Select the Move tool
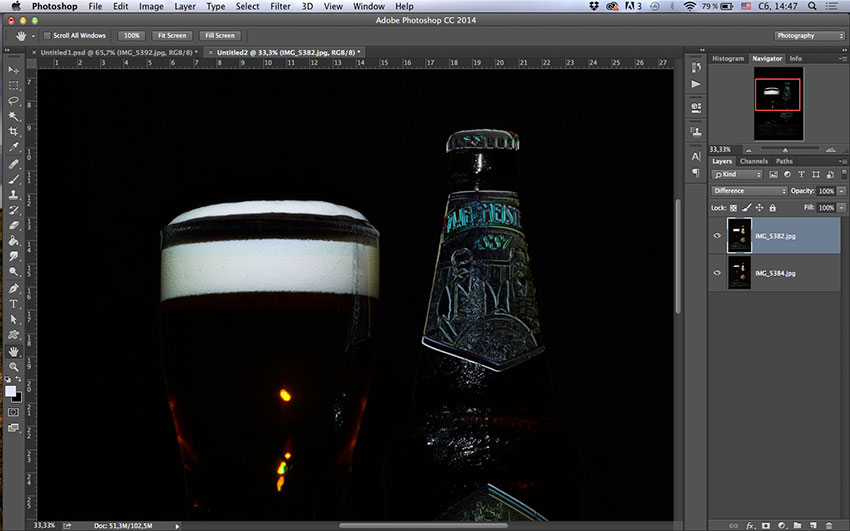 pyautogui.click(x=14, y=70)
